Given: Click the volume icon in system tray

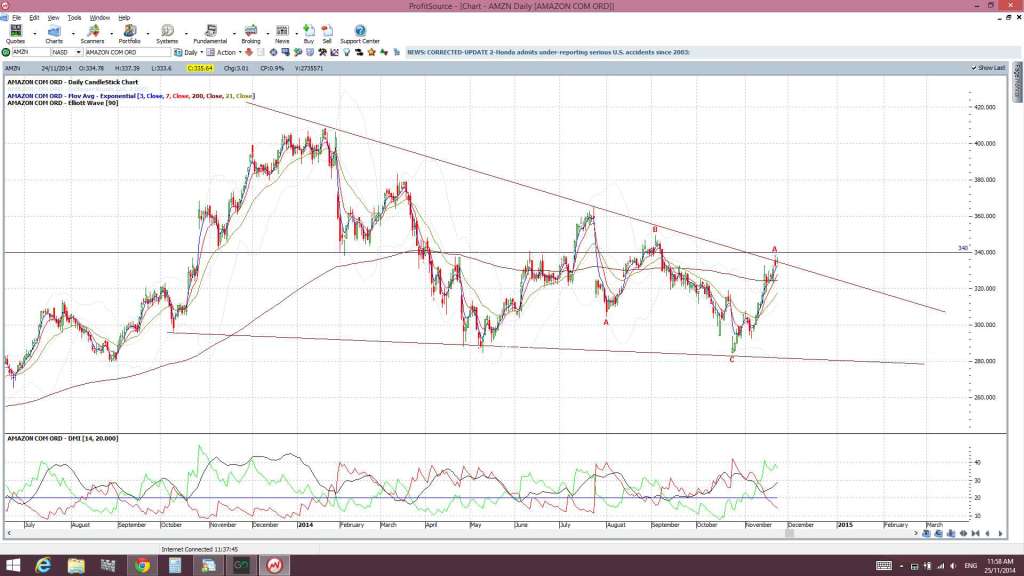Looking at the screenshot, I should pyautogui.click(x=953, y=566).
